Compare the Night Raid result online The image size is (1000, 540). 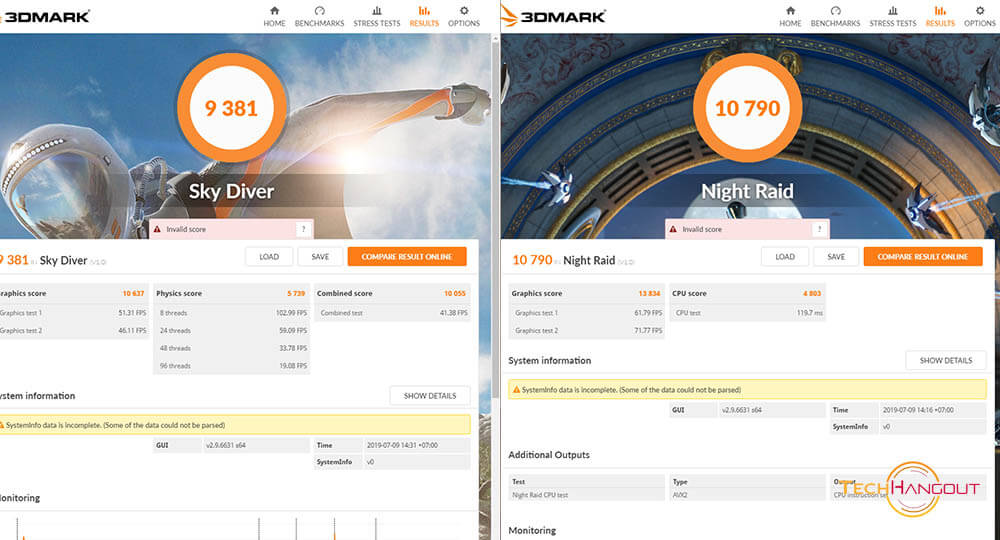pyautogui.click(x=923, y=257)
